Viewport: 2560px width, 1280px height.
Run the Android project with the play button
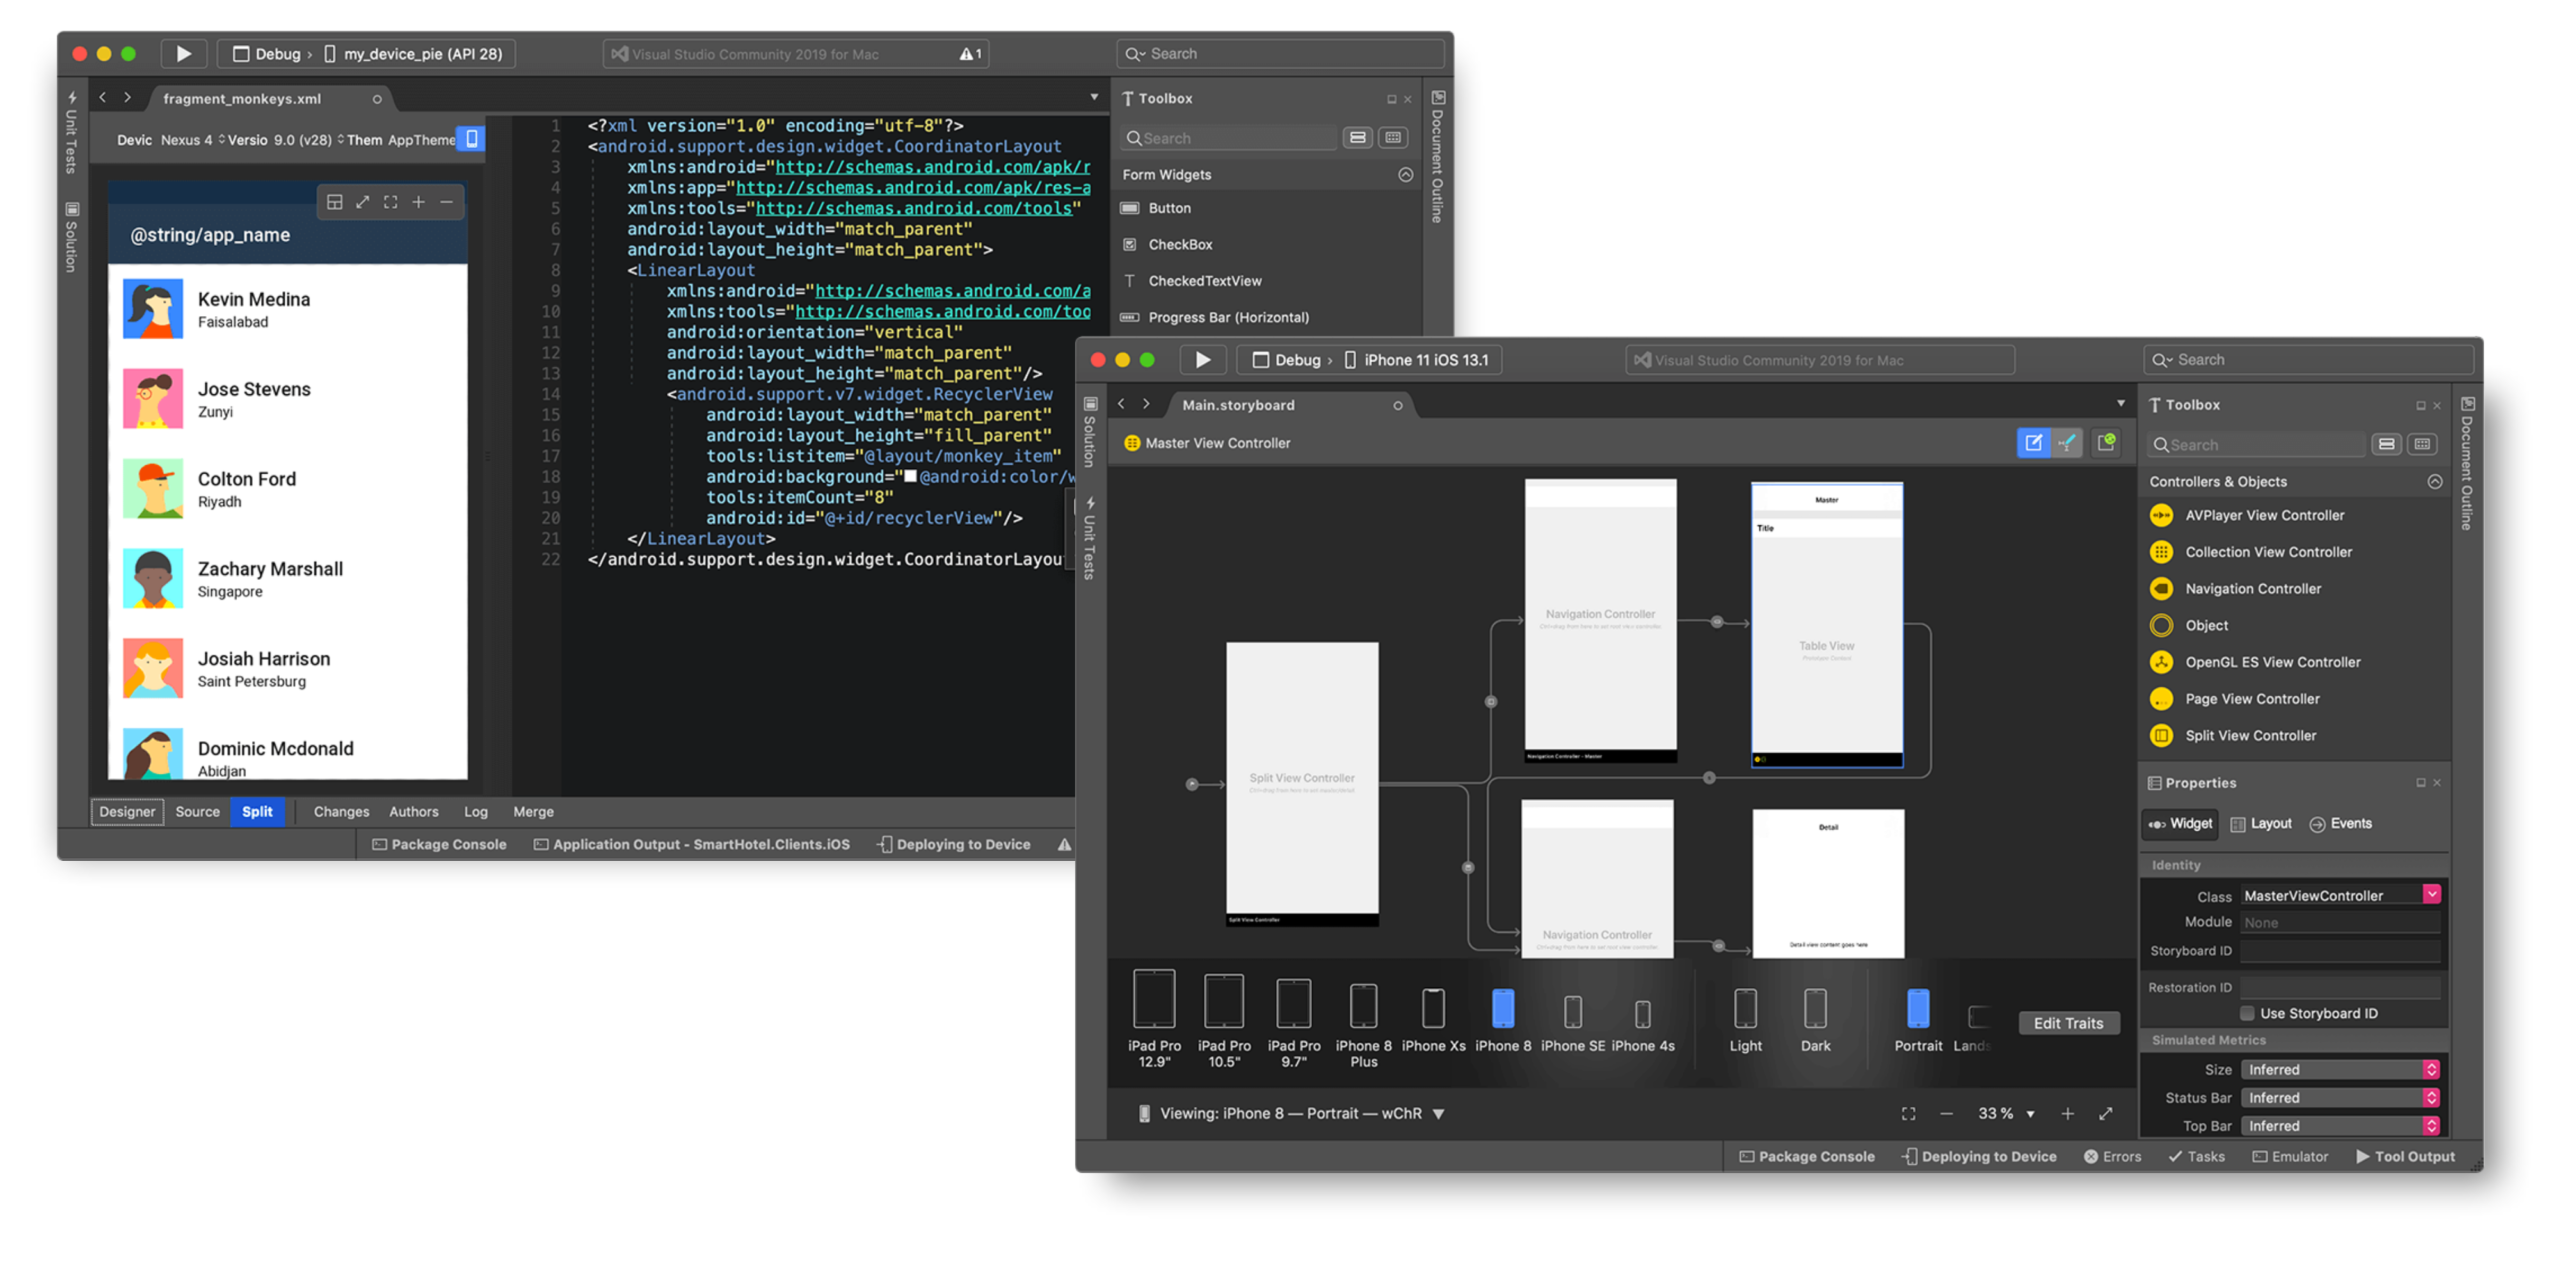tap(183, 54)
